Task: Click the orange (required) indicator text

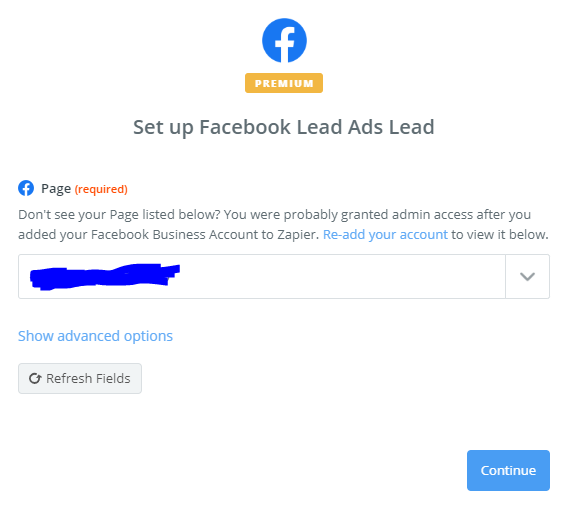Action: pos(101,189)
